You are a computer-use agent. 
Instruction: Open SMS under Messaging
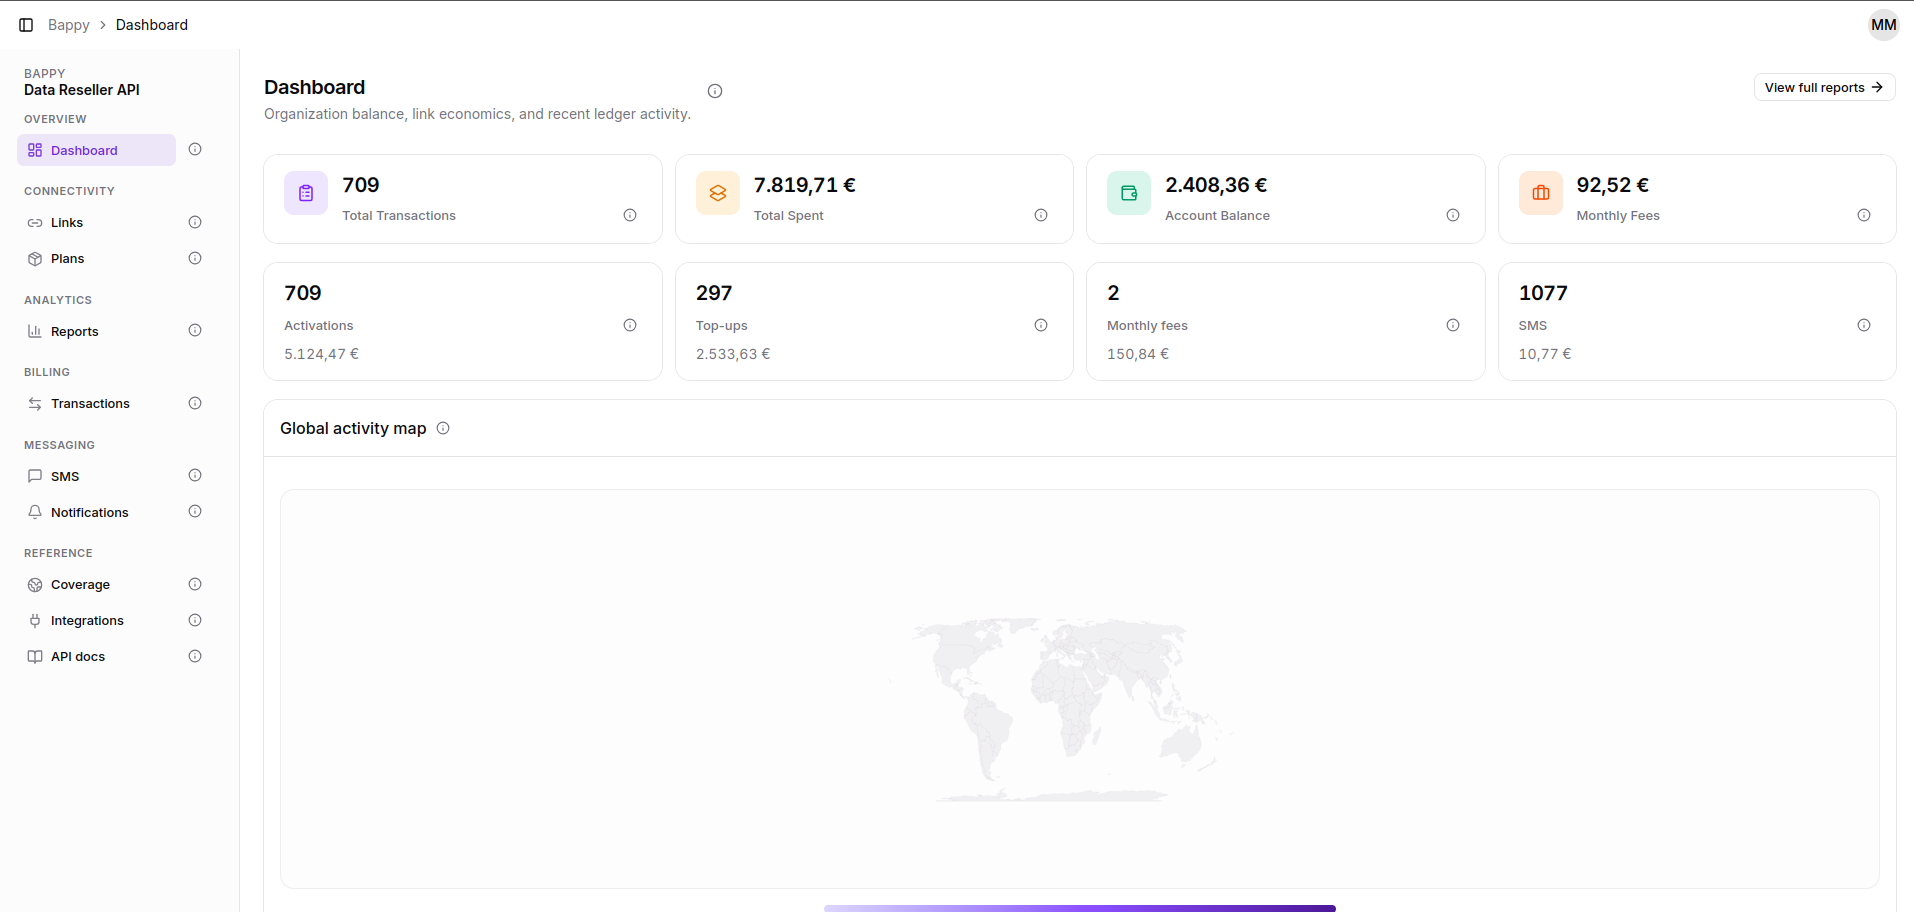[x=97, y=476]
